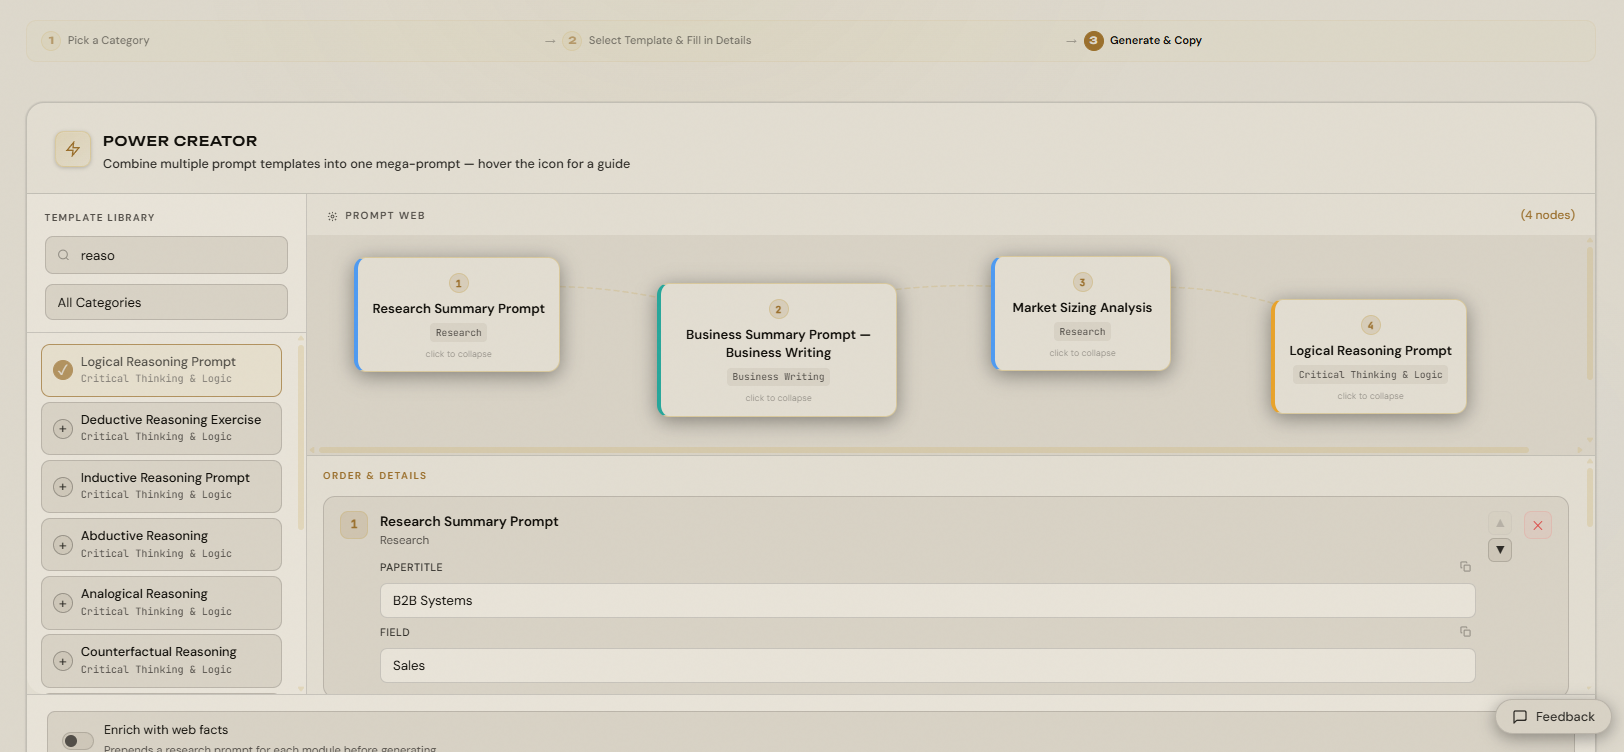Click the step 2 number badge
Viewport: 1624px width, 752px height.
572,40
